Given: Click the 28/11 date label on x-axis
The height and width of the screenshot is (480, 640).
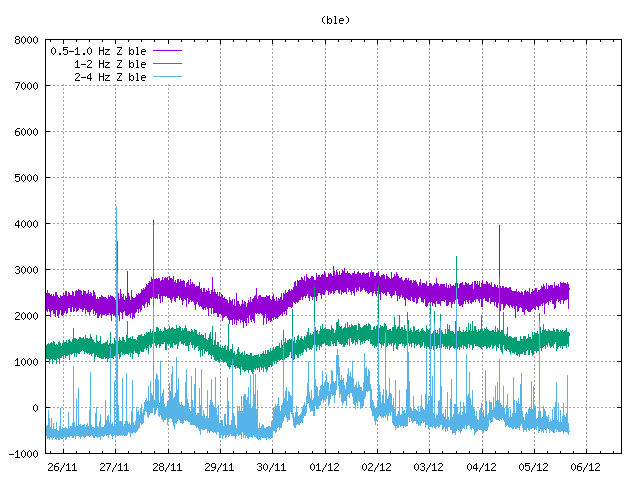Looking at the screenshot, I should click(x=167, y=467).
